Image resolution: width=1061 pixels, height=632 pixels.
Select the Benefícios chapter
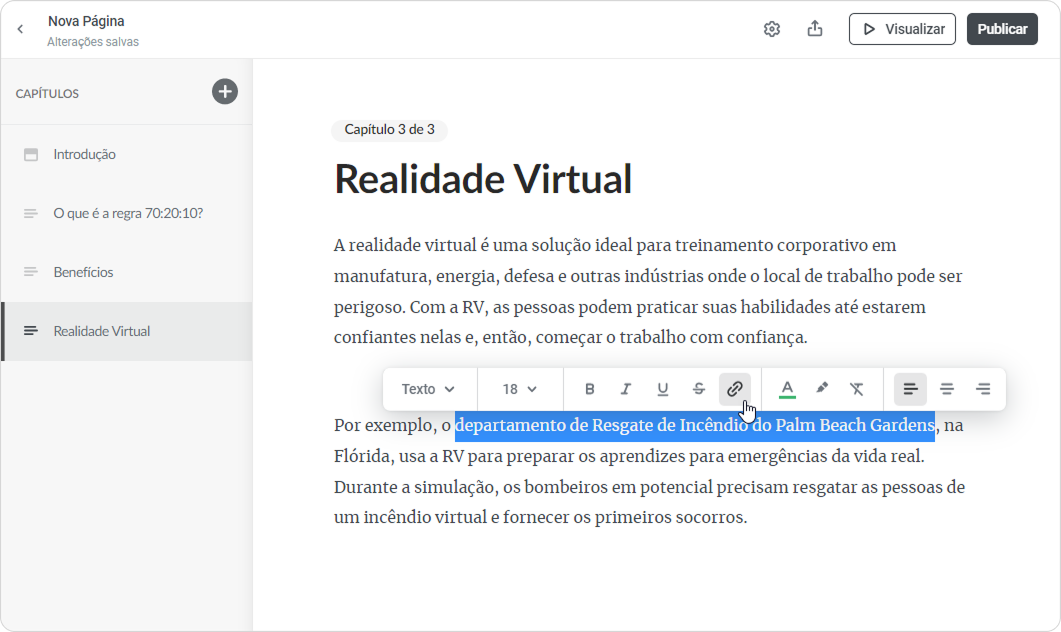point(83,272)
